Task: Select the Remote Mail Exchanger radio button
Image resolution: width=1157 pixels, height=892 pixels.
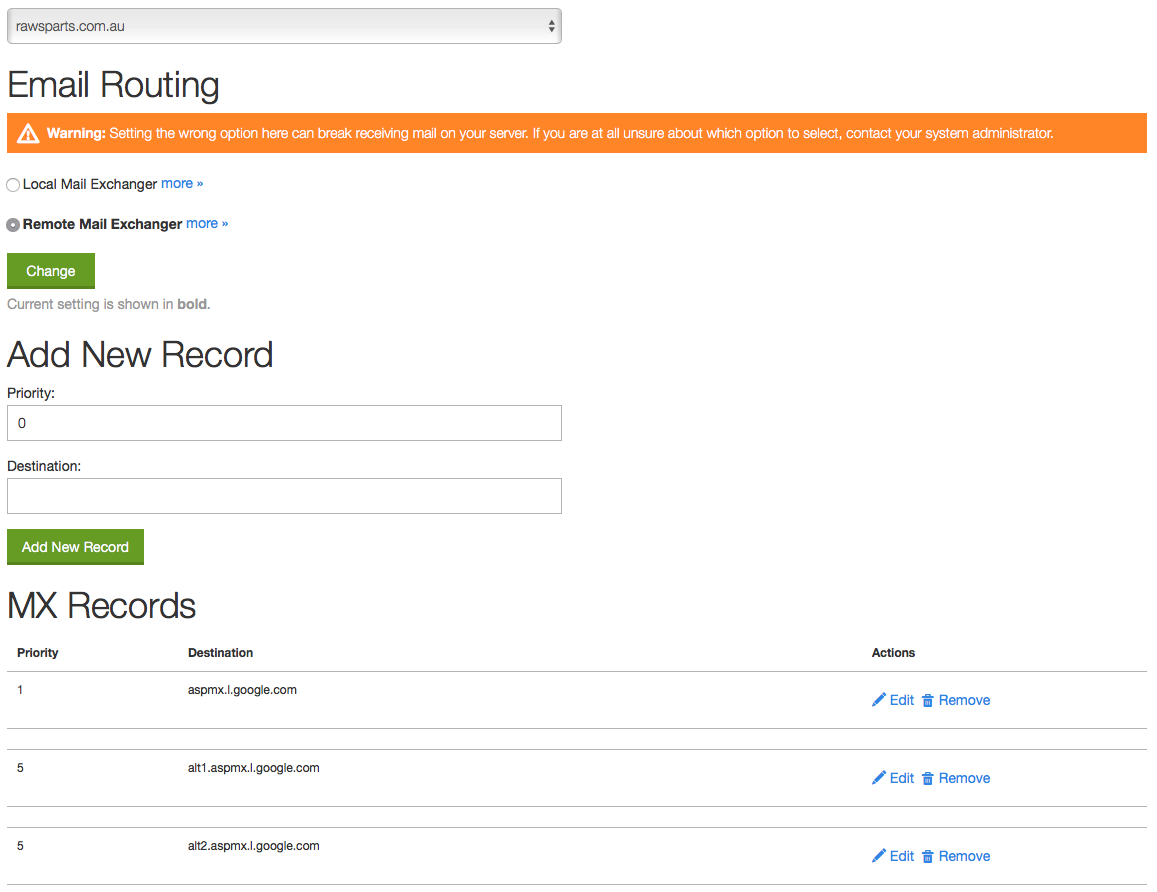Action: click(13, 224)
